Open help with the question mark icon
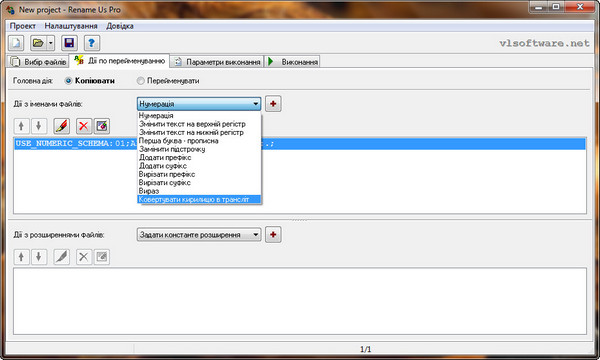The image size is (600, 360). coord(91,43)
